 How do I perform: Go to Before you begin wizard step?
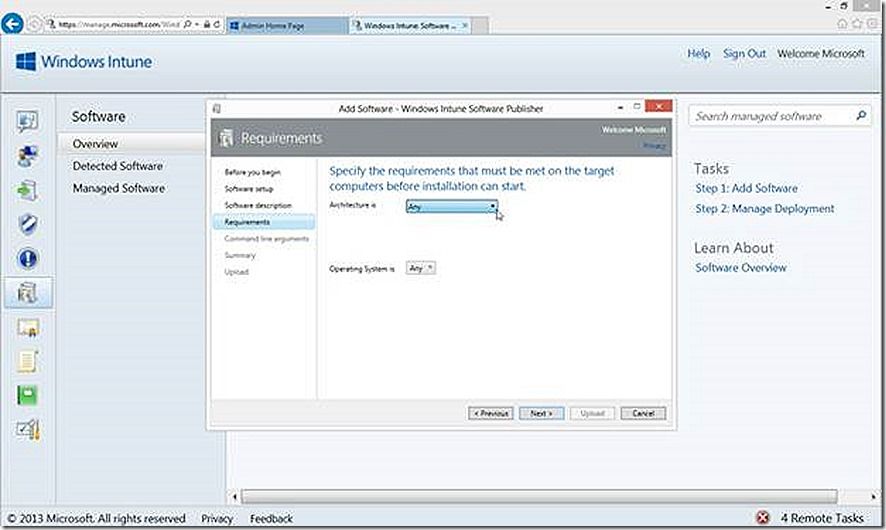252,172
